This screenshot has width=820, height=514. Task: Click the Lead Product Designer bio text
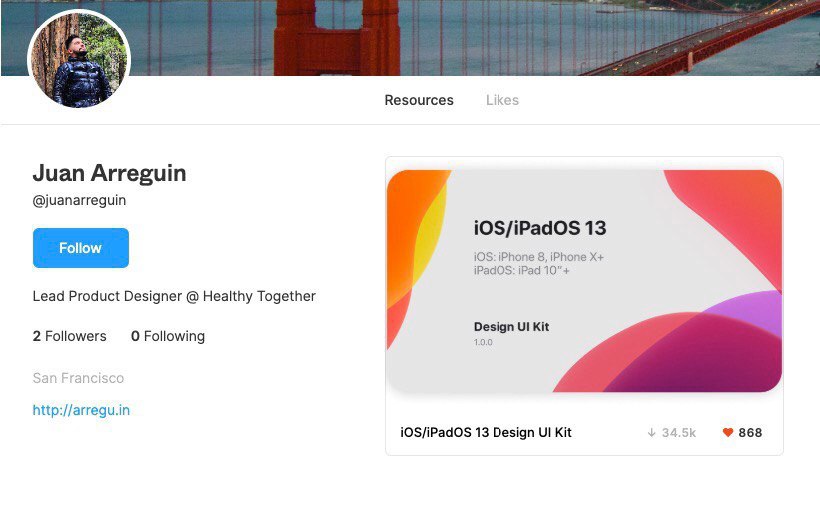point(174,296)
